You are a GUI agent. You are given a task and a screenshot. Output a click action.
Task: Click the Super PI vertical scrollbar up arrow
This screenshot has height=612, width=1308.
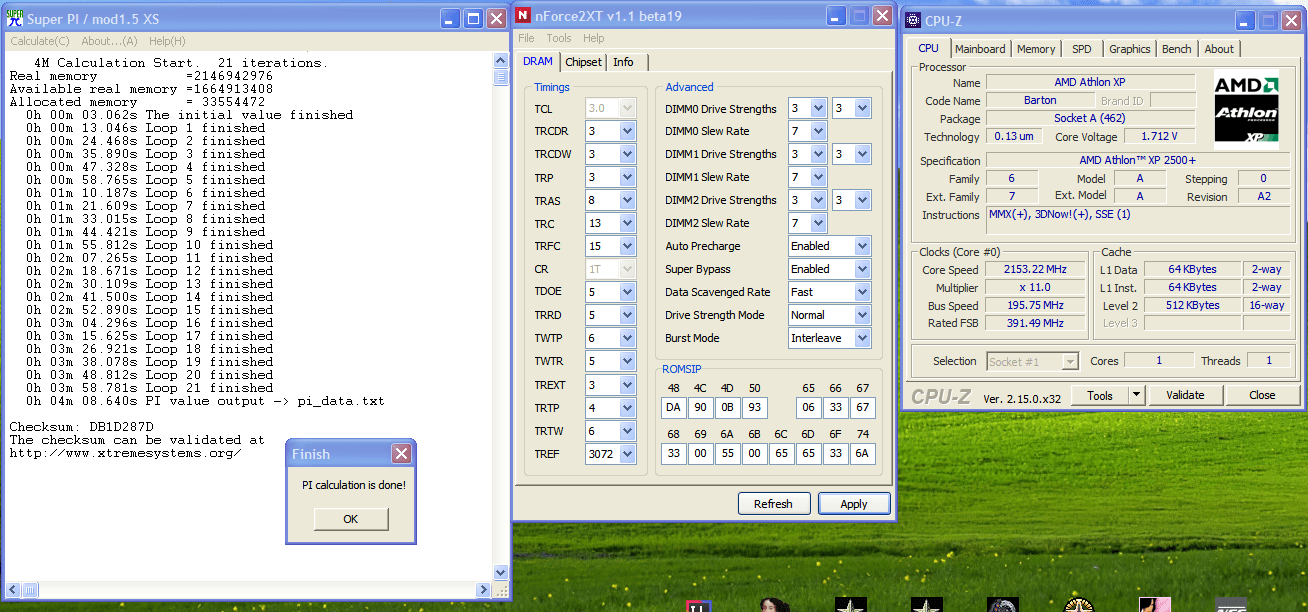[x=501, y=61]
